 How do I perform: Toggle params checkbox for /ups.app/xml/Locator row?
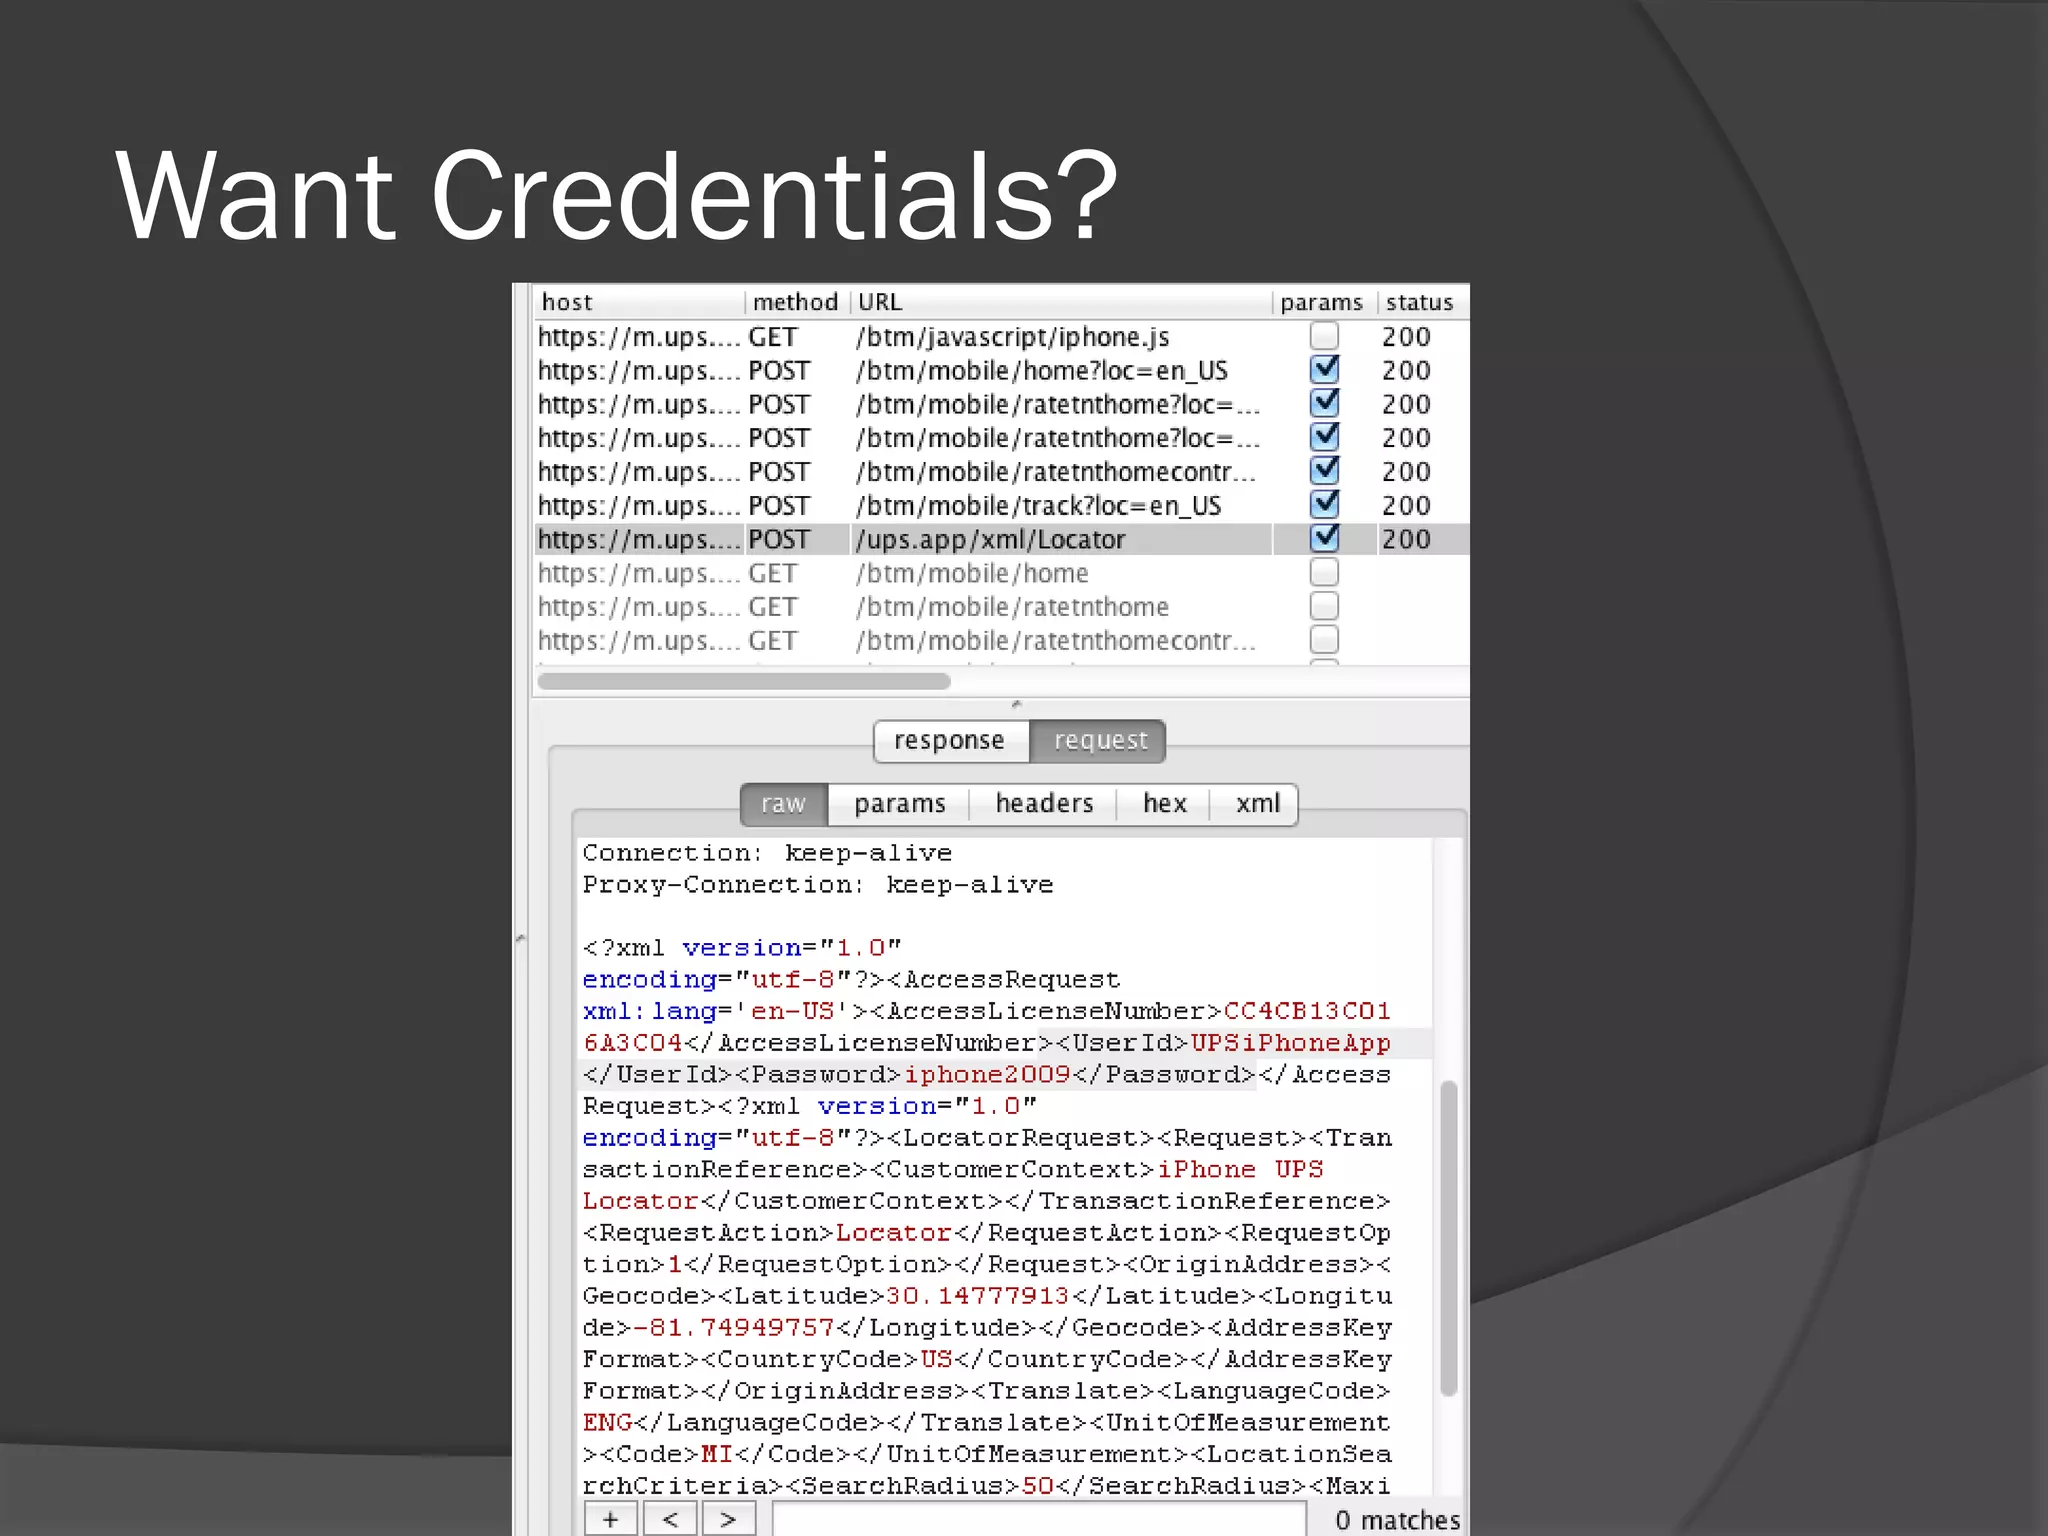1324,538
